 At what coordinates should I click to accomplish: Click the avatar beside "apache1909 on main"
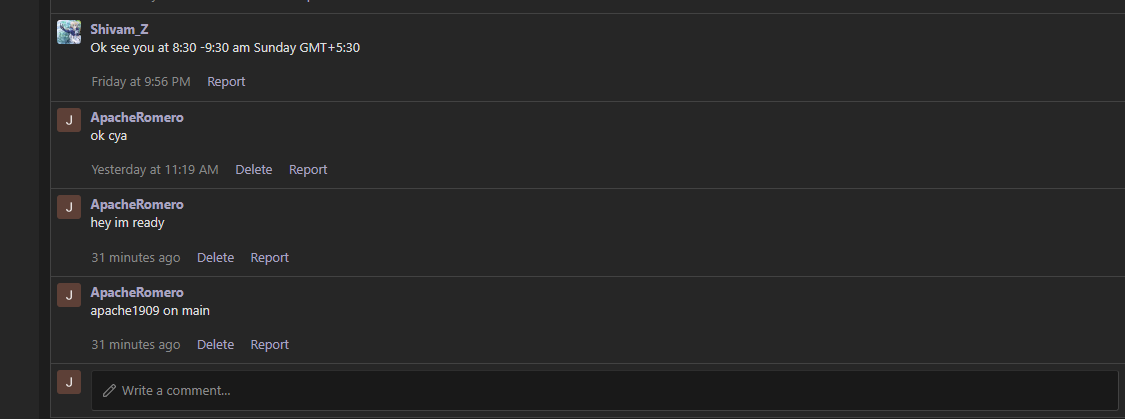tap(69, 295)
